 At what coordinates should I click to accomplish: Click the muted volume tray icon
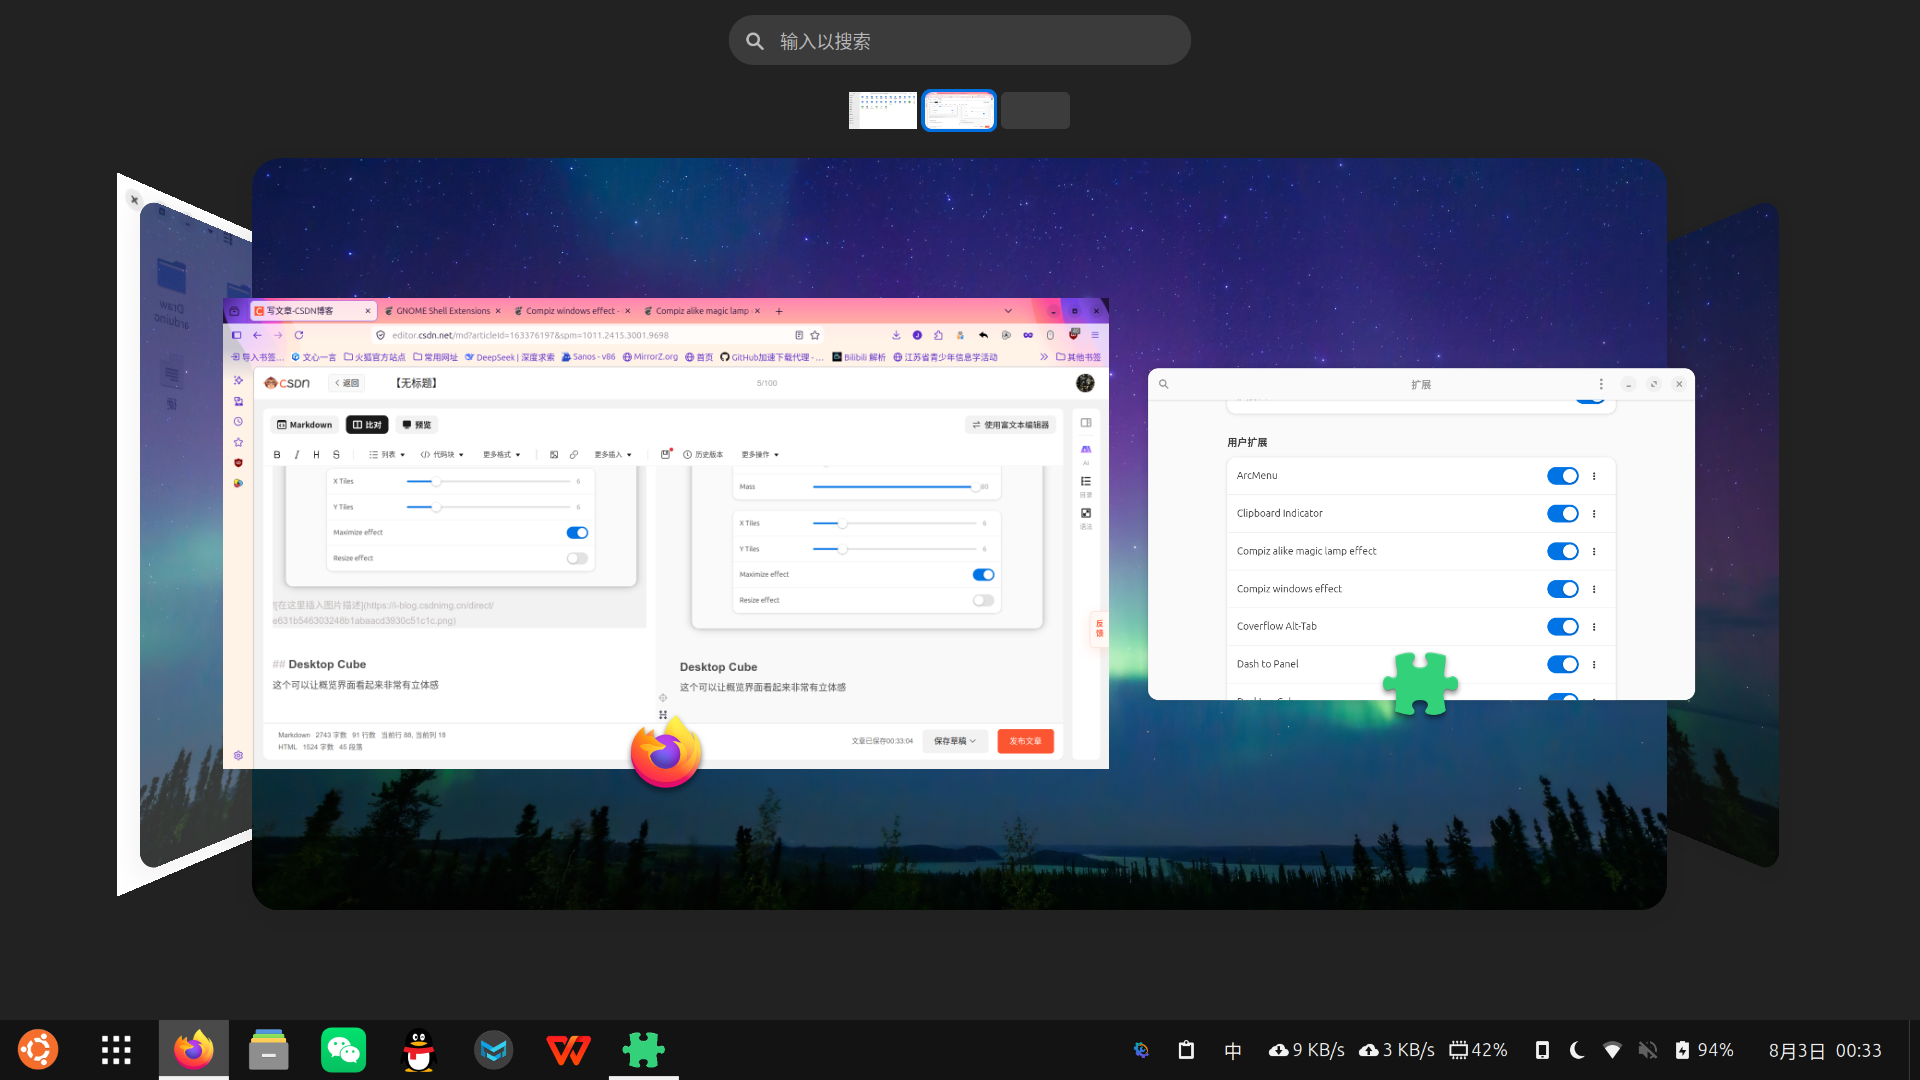pyautogui.click(x=1648, y=1050)
